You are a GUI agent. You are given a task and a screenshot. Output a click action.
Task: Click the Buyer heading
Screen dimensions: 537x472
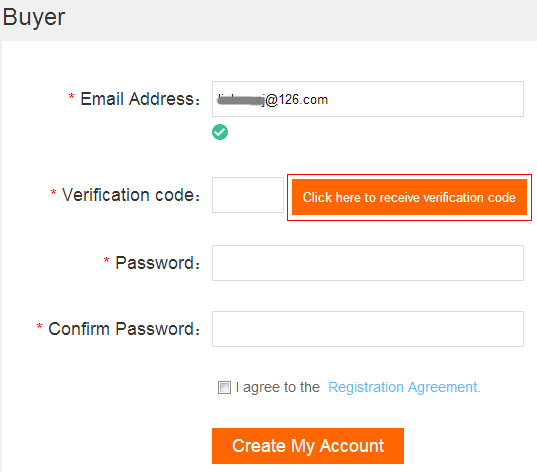click(34, 17)
